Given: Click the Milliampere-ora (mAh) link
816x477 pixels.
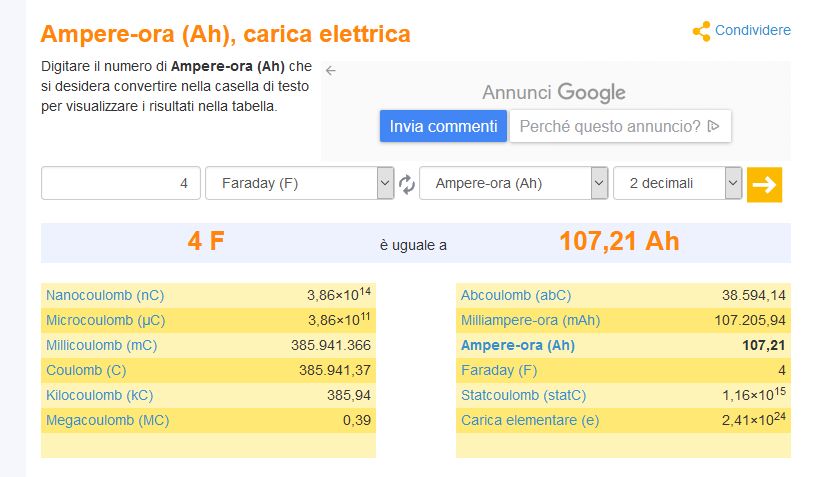Looking at the screenshot, I should coord(530,320).
